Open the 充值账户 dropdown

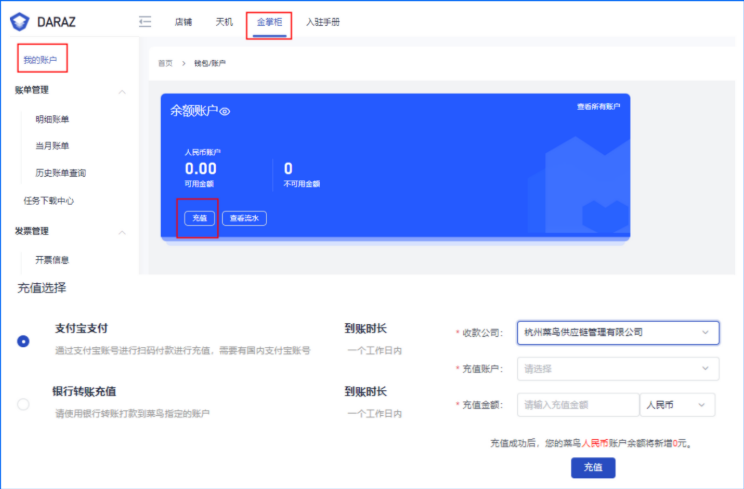618,369
